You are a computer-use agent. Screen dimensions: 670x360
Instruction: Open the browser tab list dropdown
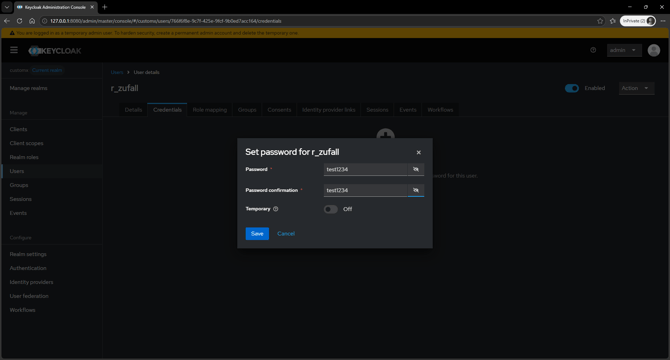6,7
